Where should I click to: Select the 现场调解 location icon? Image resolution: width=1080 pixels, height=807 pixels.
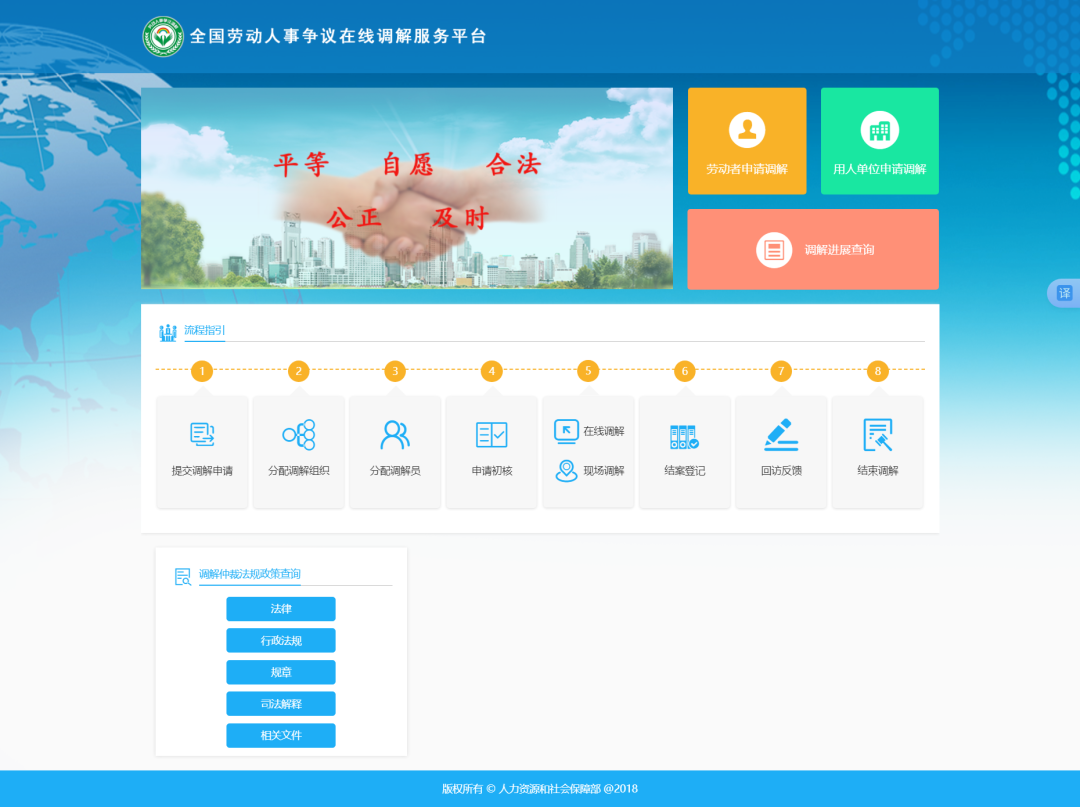(x=566, y=471)
